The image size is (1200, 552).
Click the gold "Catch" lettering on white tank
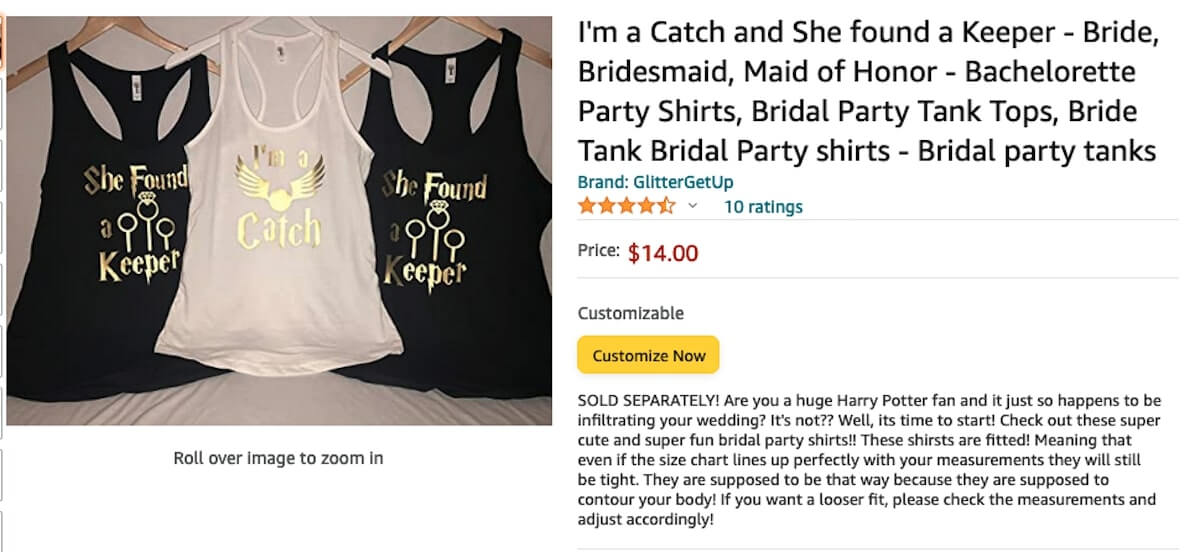pyautogui.click(x=279, y=231)
